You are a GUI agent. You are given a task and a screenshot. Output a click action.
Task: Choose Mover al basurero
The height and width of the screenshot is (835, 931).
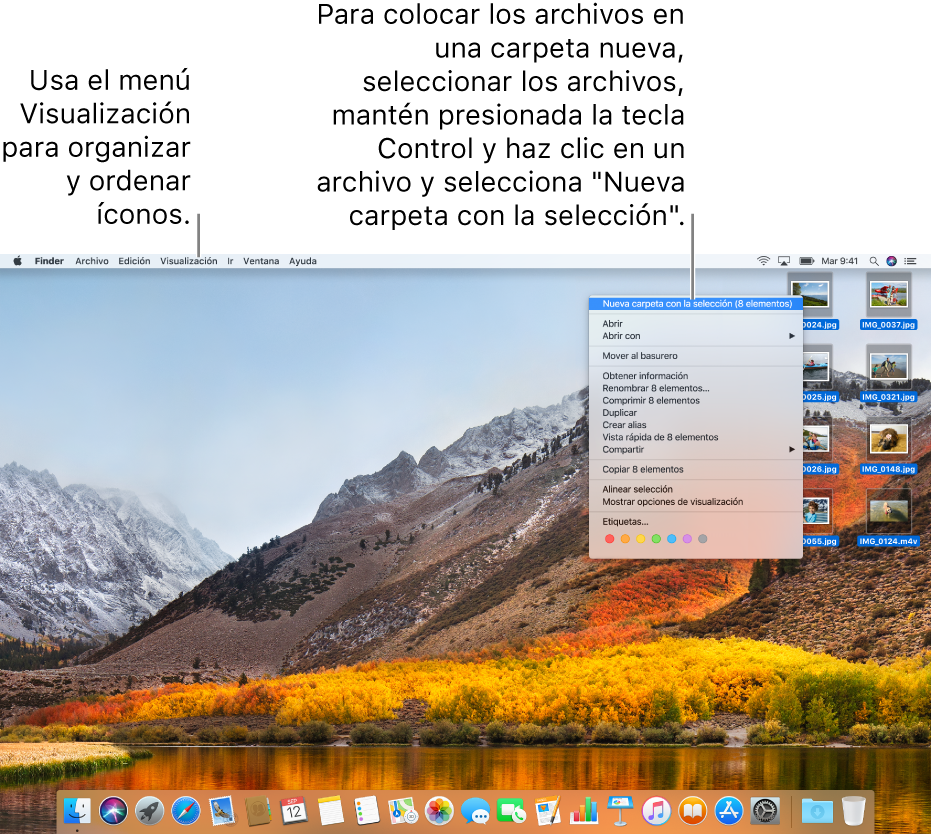point(696,356)
